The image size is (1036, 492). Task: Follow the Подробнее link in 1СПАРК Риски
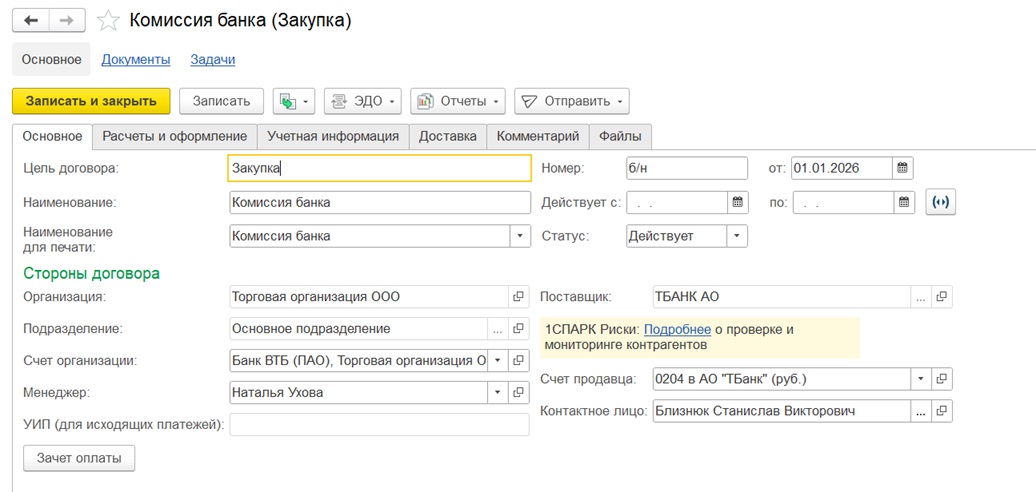click(677, 329)
